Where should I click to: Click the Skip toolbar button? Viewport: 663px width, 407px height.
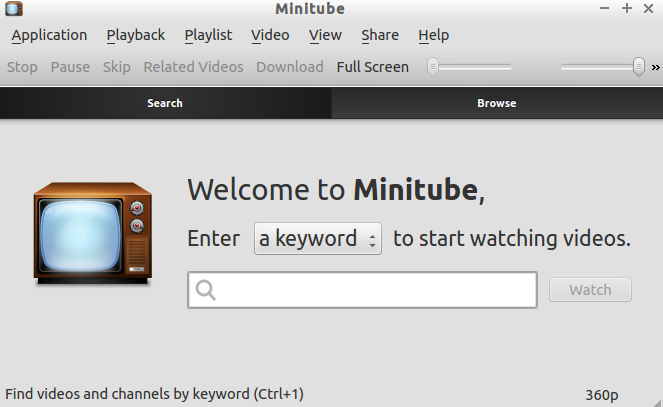click(x=117, y=67)
